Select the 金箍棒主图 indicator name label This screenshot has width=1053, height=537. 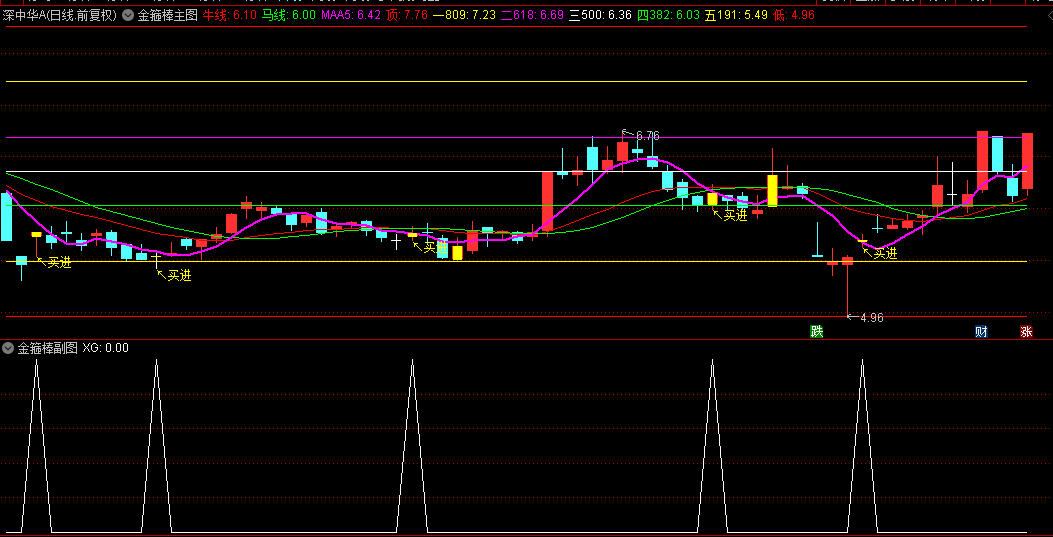click(167, 15)
